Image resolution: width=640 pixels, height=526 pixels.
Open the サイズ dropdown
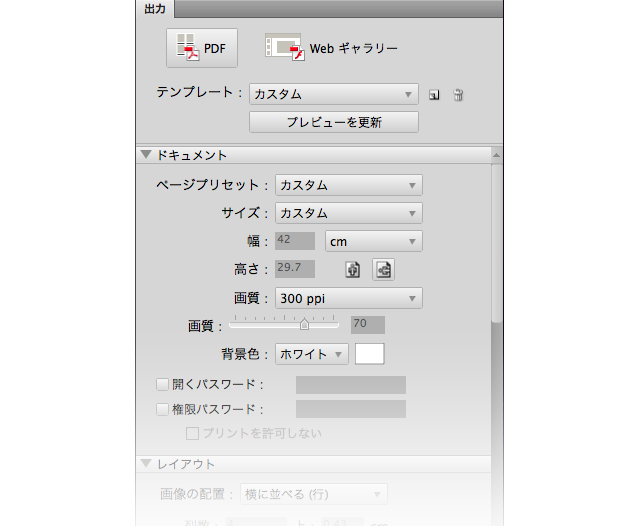pyautogui.click(x=349, y=213)
